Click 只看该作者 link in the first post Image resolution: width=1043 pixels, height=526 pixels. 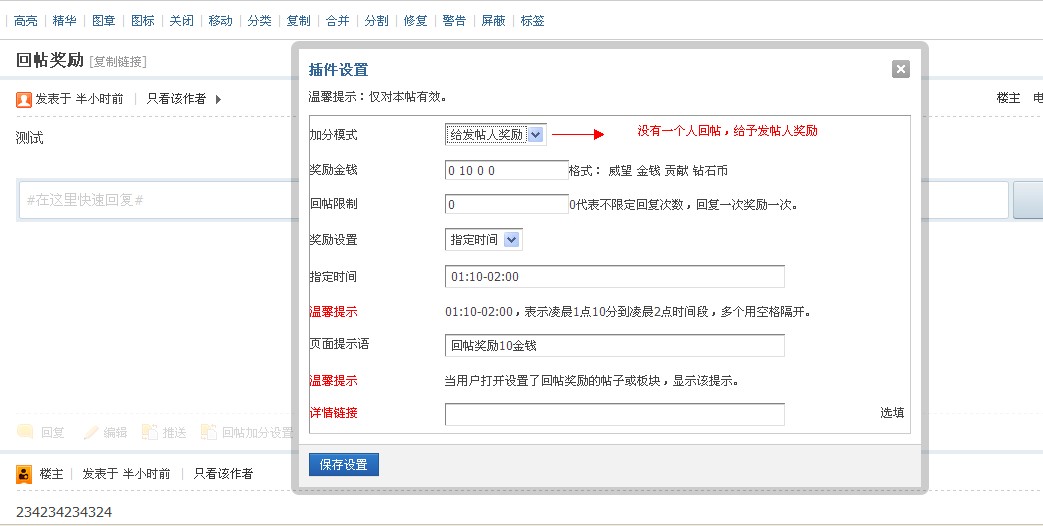pos(176,99)
